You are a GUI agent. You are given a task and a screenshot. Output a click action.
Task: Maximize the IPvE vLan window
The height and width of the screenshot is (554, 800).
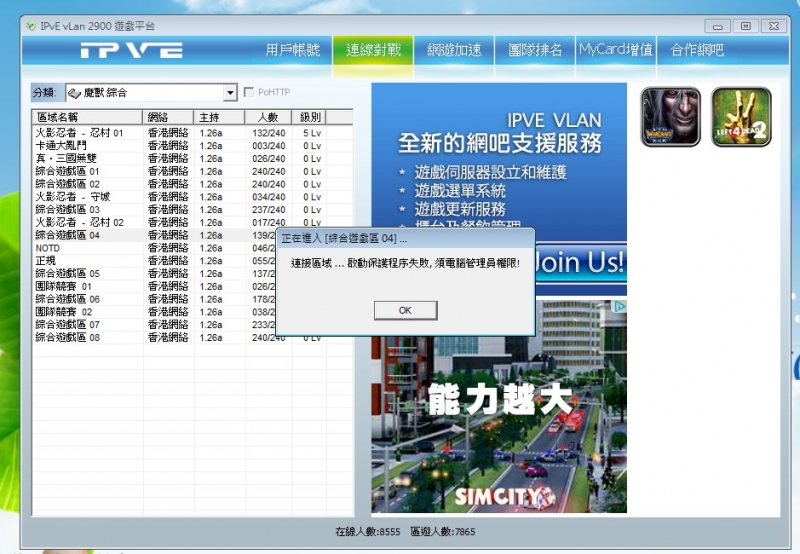(x=745, y=26)
